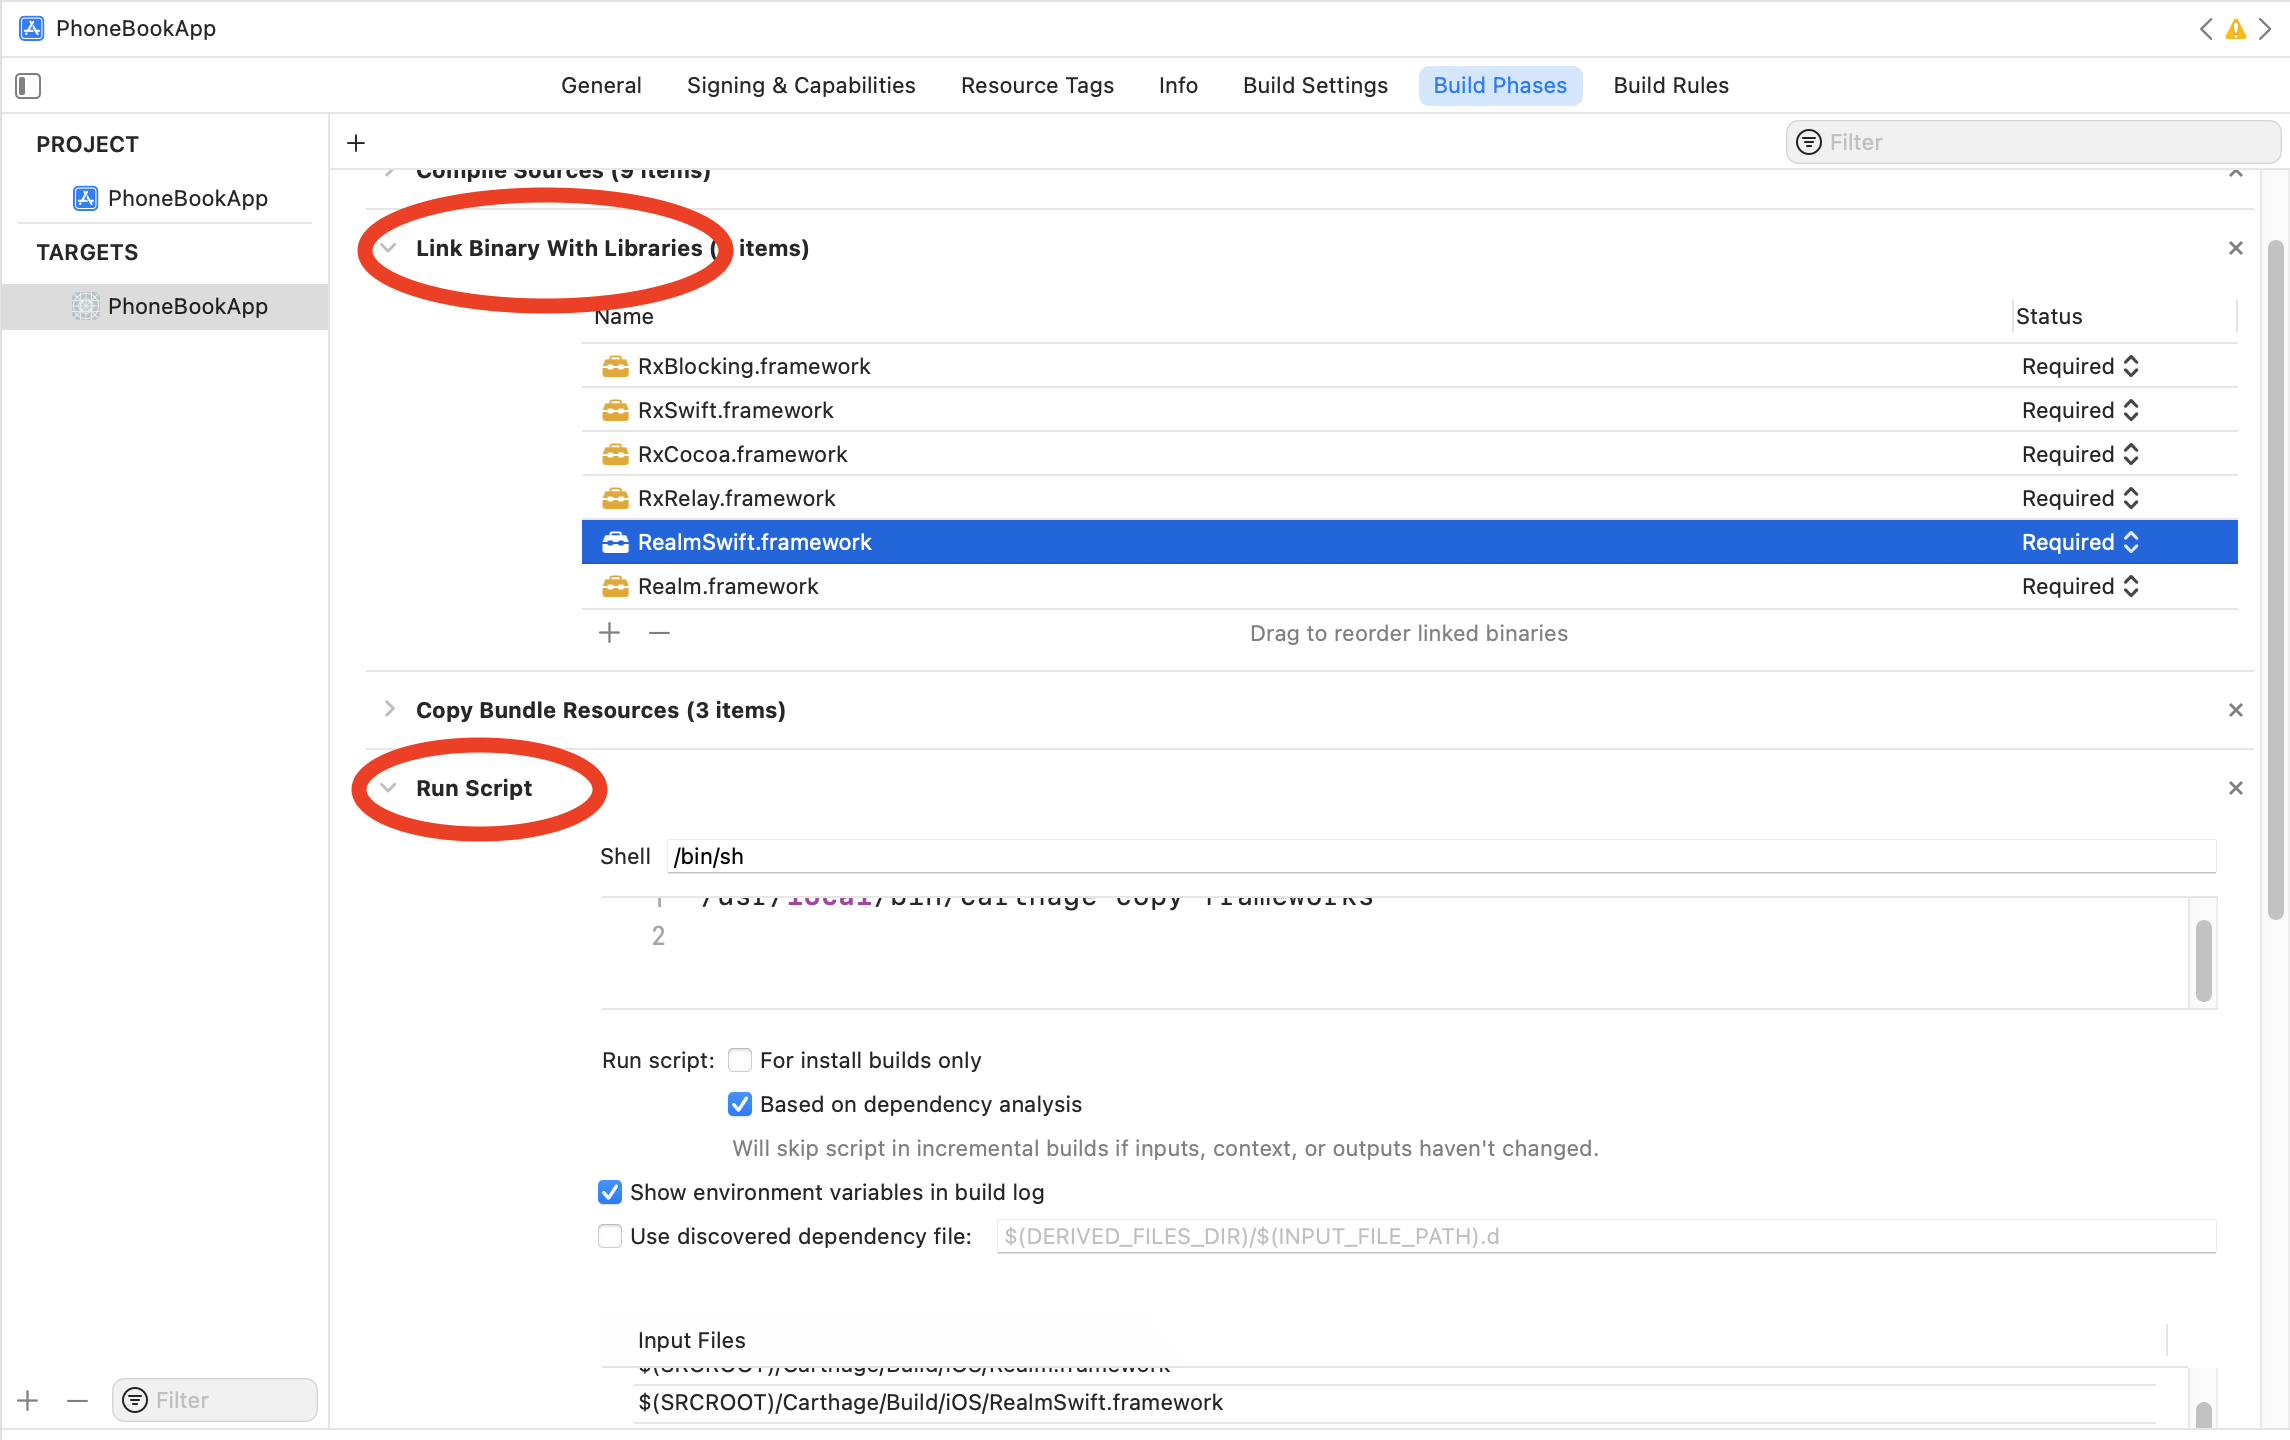Switch to the General tab
The image size is (2290, 1440).
click(x=601, y=86)
